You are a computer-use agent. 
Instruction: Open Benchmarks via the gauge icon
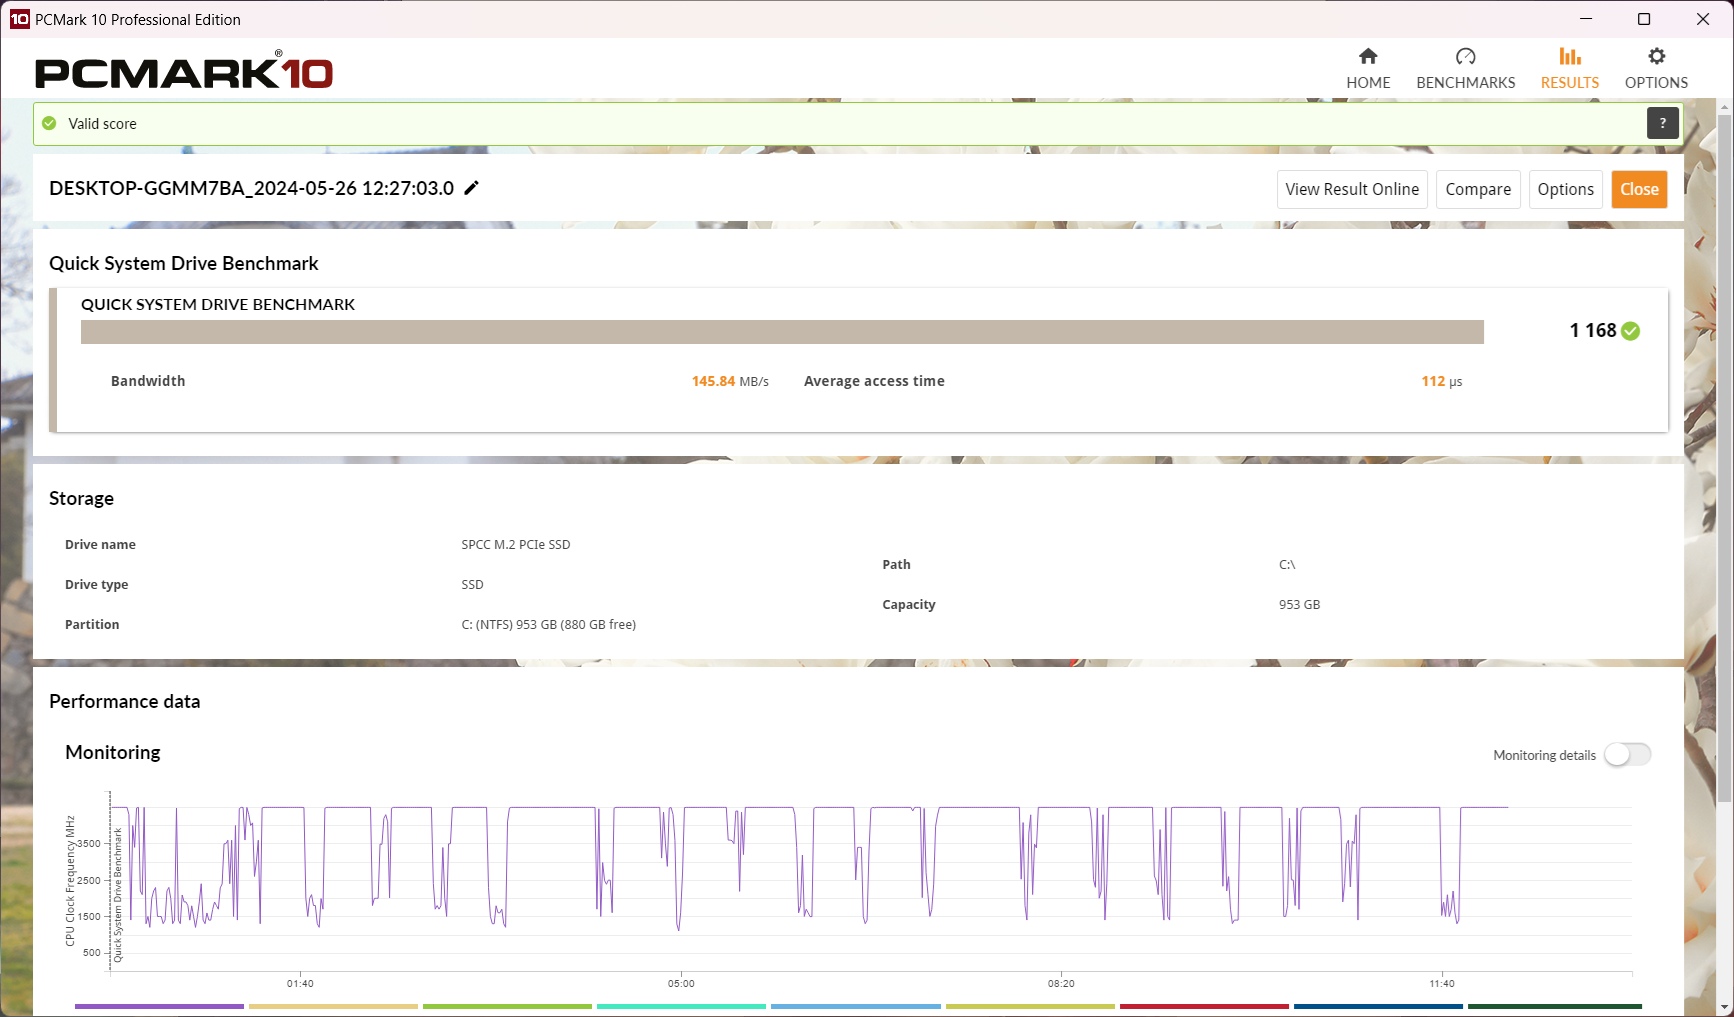[x=1465, y=57]
